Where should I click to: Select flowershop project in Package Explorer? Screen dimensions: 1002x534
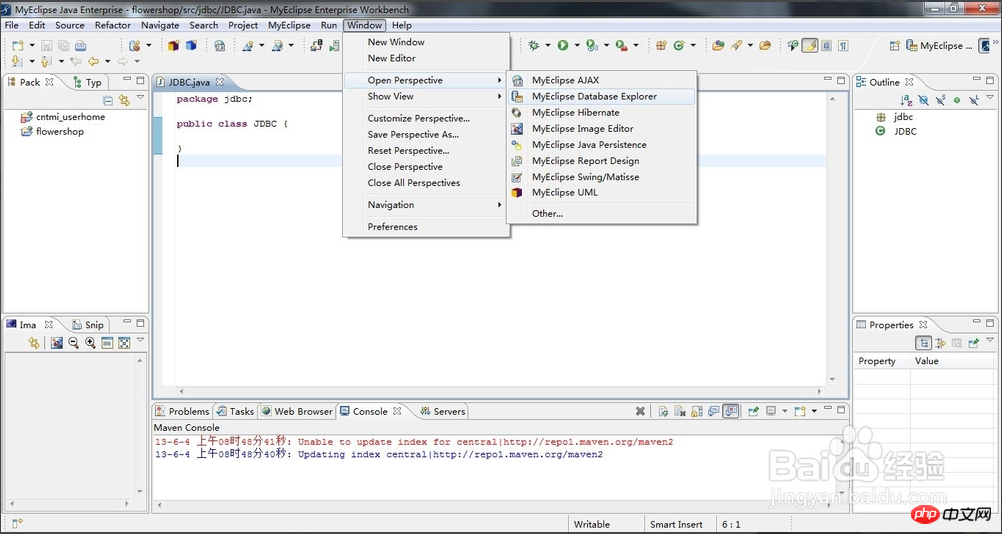click(59, 132)
